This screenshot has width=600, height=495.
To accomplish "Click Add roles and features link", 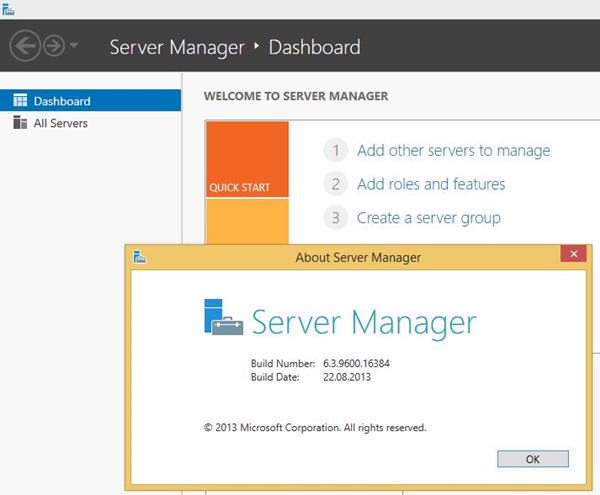I will pos(431,184).
